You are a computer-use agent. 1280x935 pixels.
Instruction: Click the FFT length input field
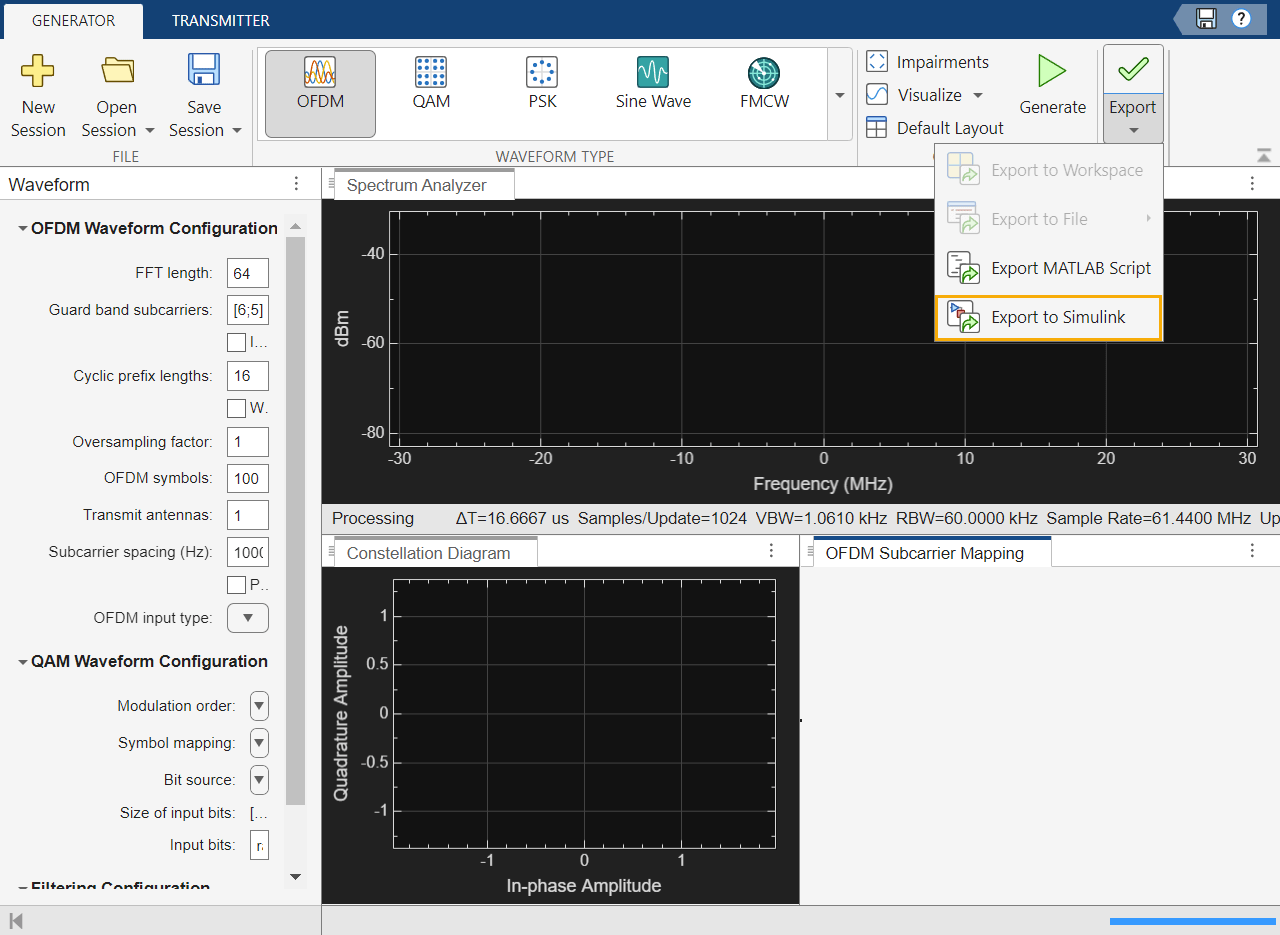pyautogui.click(x=247, y=273)
